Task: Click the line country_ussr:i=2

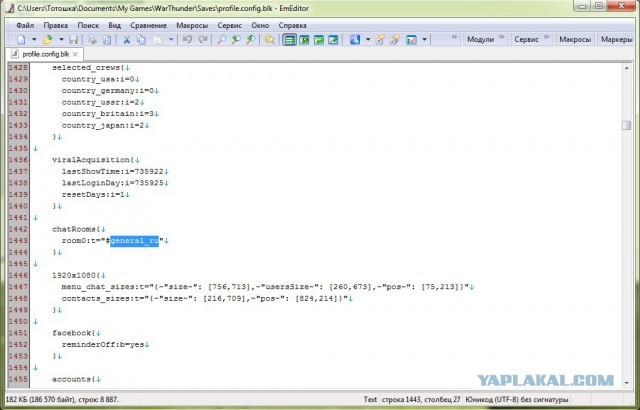Action: pyautogui.click(x=100, y=102)
